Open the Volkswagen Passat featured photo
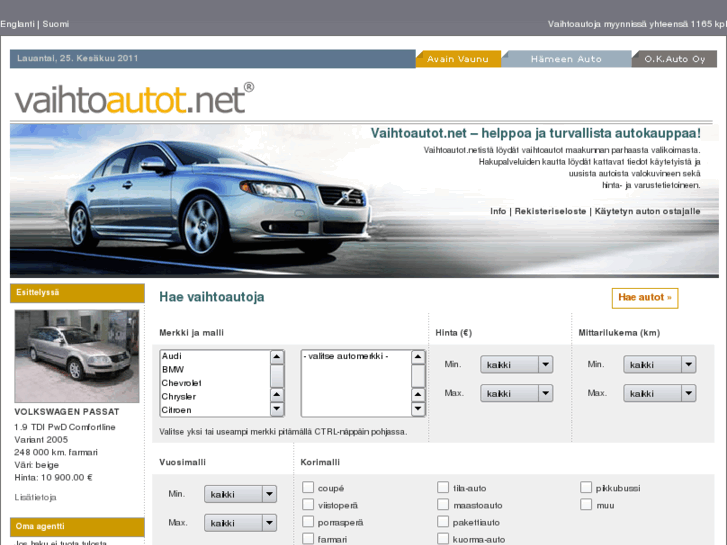The image size is (727, 545). [77, 356]
